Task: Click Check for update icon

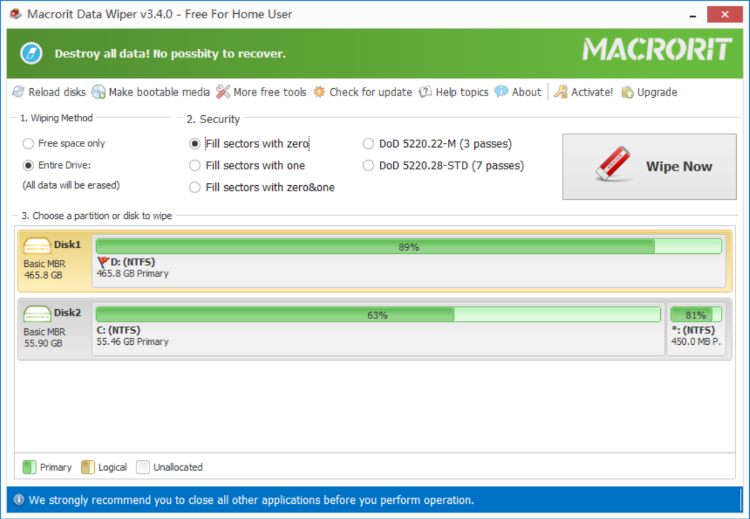Action: click(x=319, y=92)
